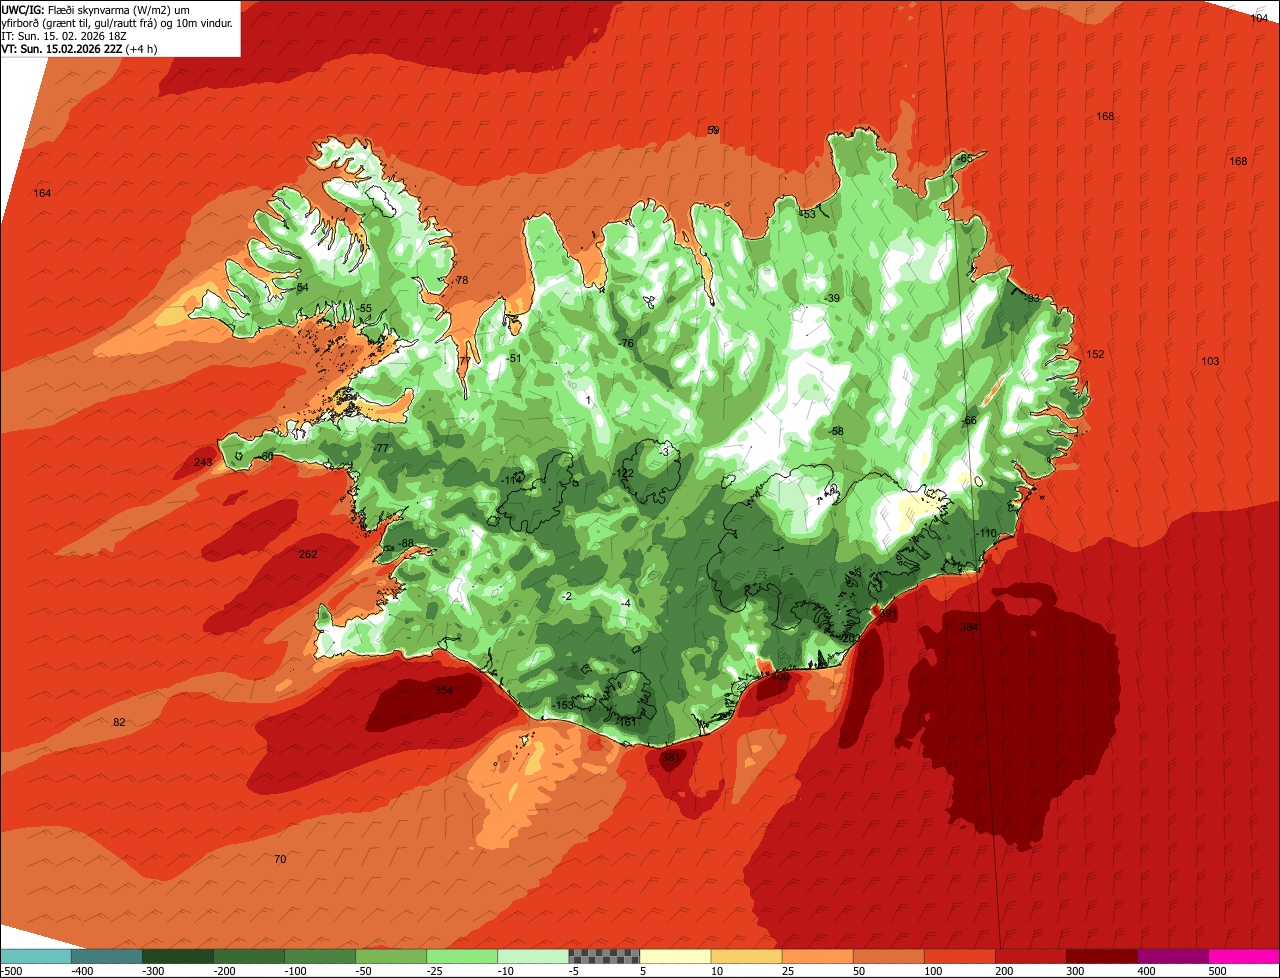Click the dark red swatch between 300 and 400
Image resolution: width=1280 pixels, height=978 pixels.
tap(1101, 956)
